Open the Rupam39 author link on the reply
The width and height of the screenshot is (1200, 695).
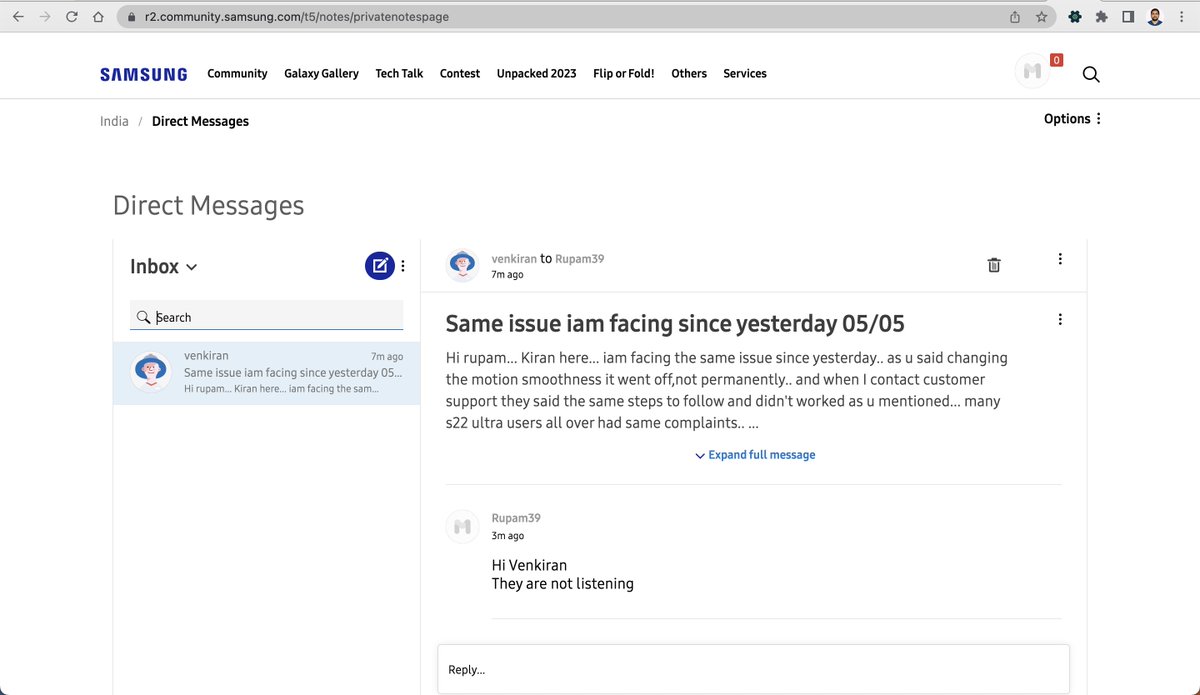coord(516,518)
